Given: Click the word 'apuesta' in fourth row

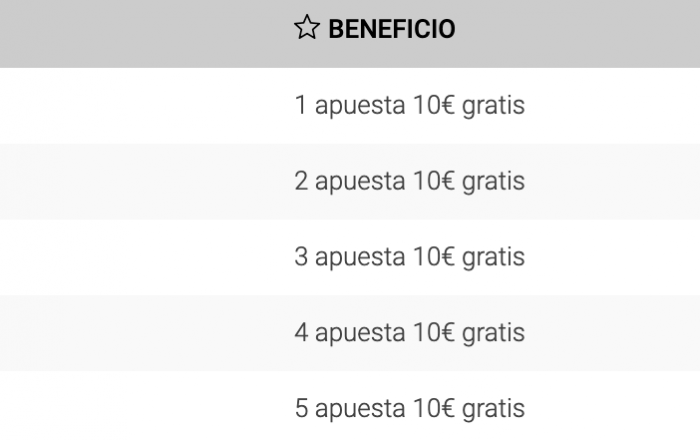Looking at the screenshot, I should point(360,335).
